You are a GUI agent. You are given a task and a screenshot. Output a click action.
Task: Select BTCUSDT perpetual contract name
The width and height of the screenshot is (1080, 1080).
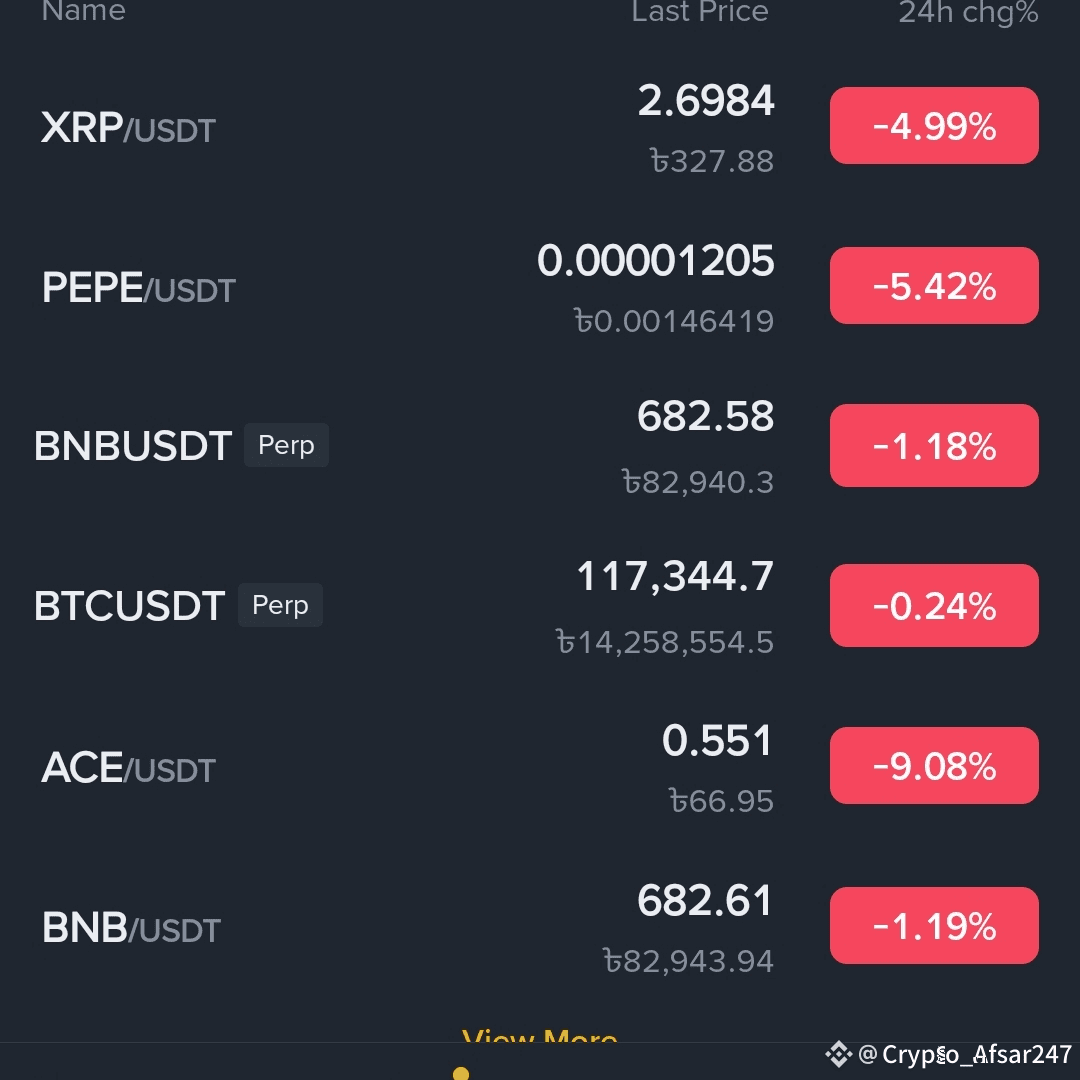click(129, 605)
